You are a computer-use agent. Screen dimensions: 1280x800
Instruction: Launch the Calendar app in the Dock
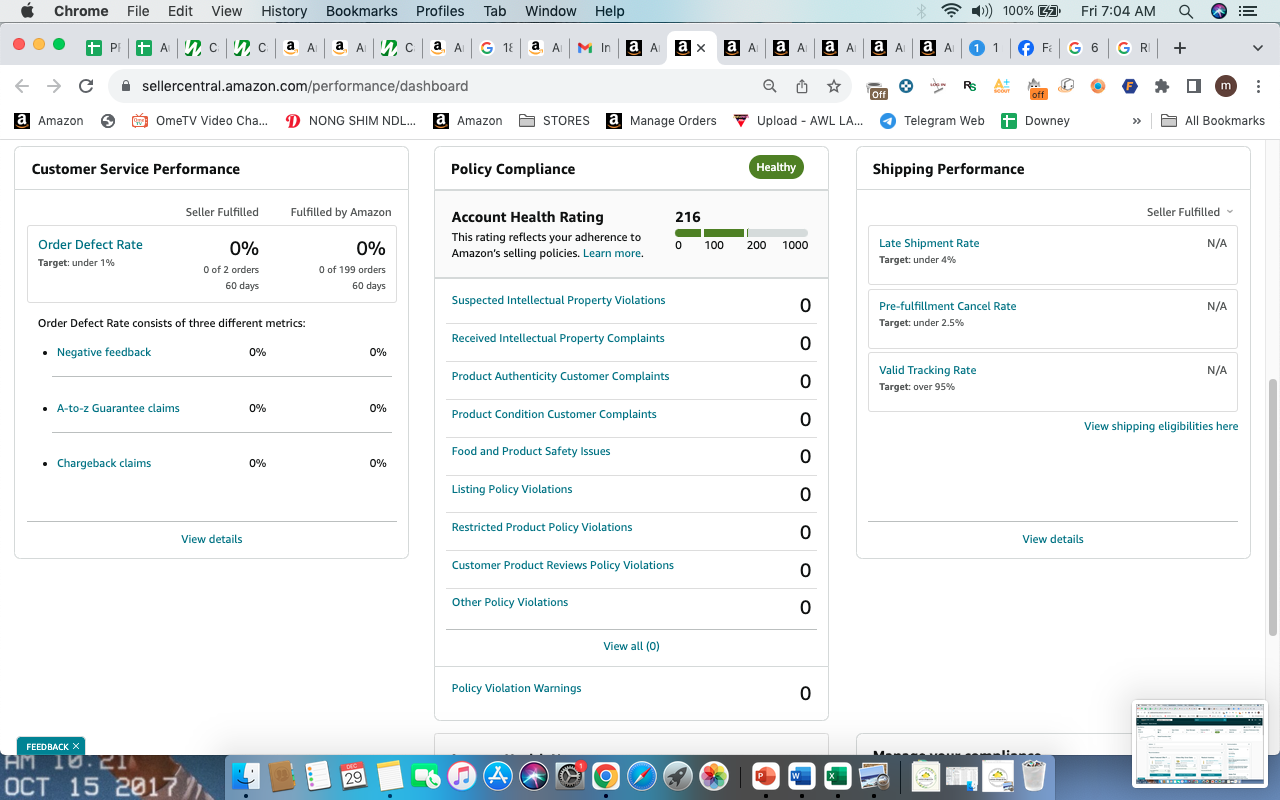352,775
